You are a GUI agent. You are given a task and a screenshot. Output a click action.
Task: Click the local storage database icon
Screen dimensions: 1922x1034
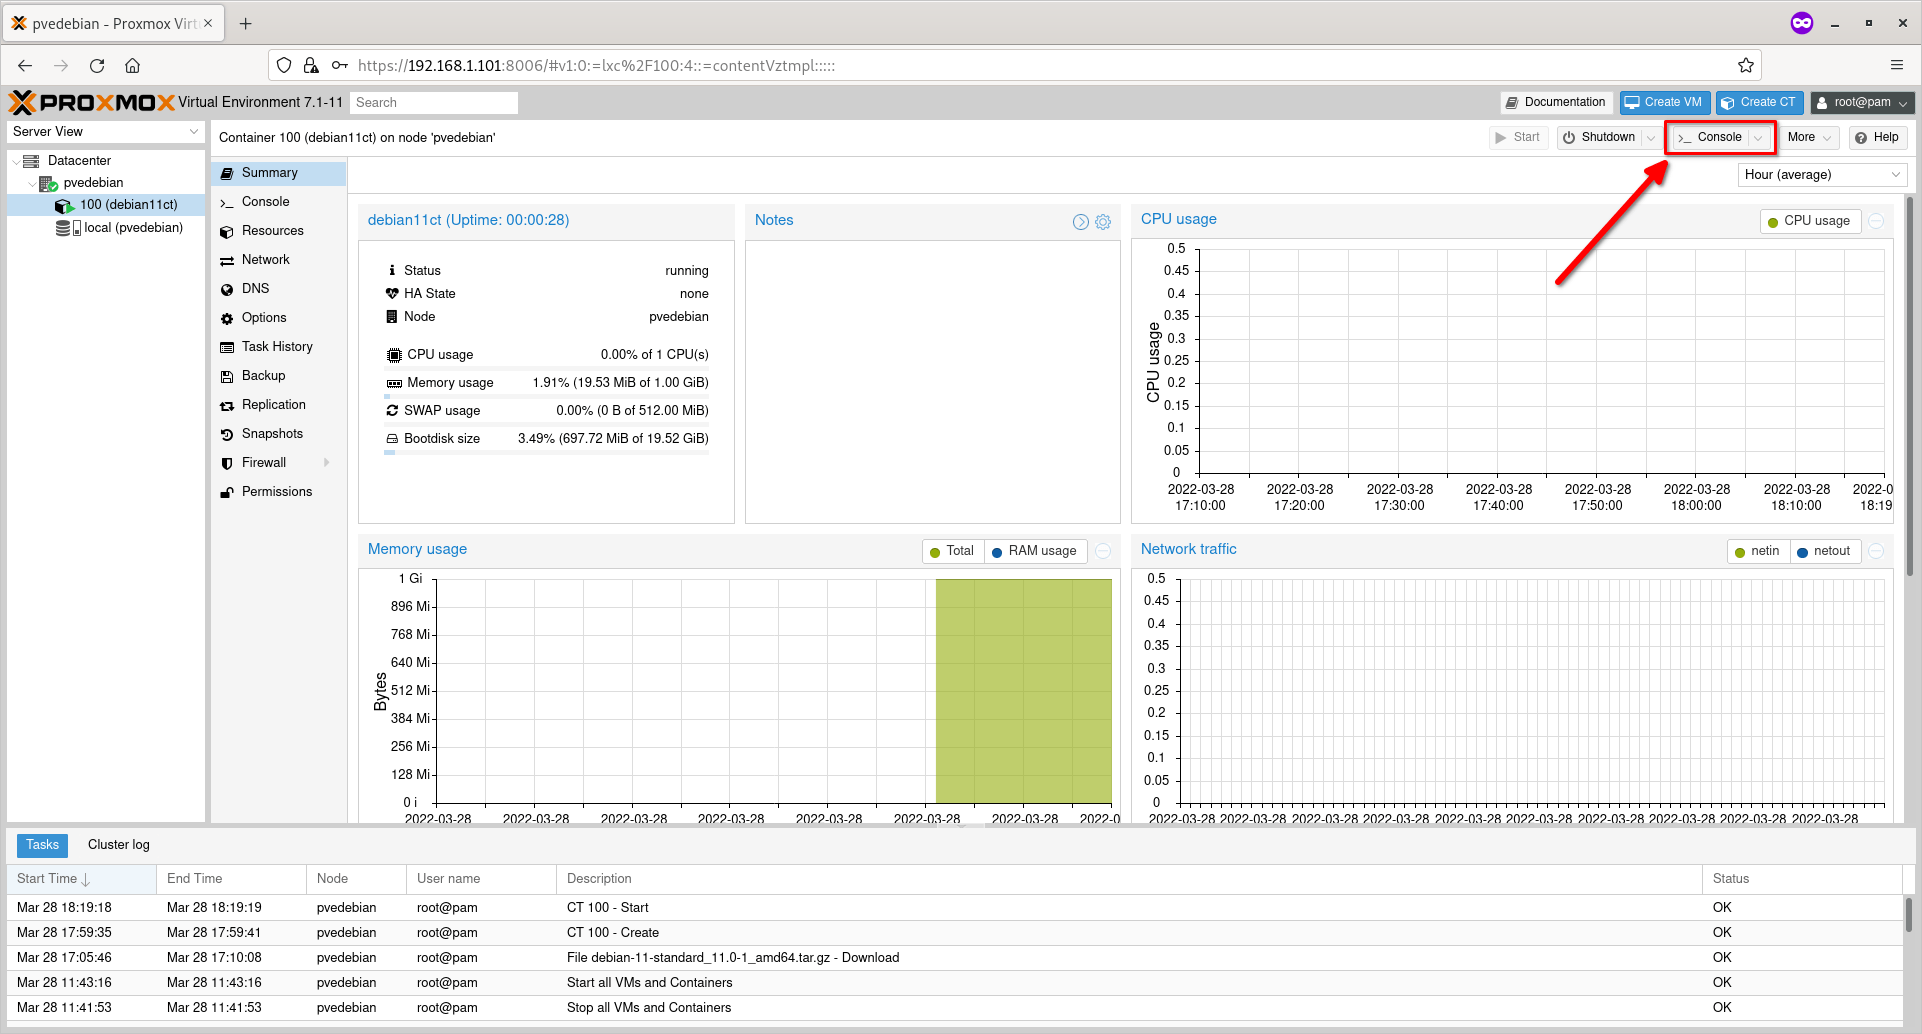click(x=68, y=228)
